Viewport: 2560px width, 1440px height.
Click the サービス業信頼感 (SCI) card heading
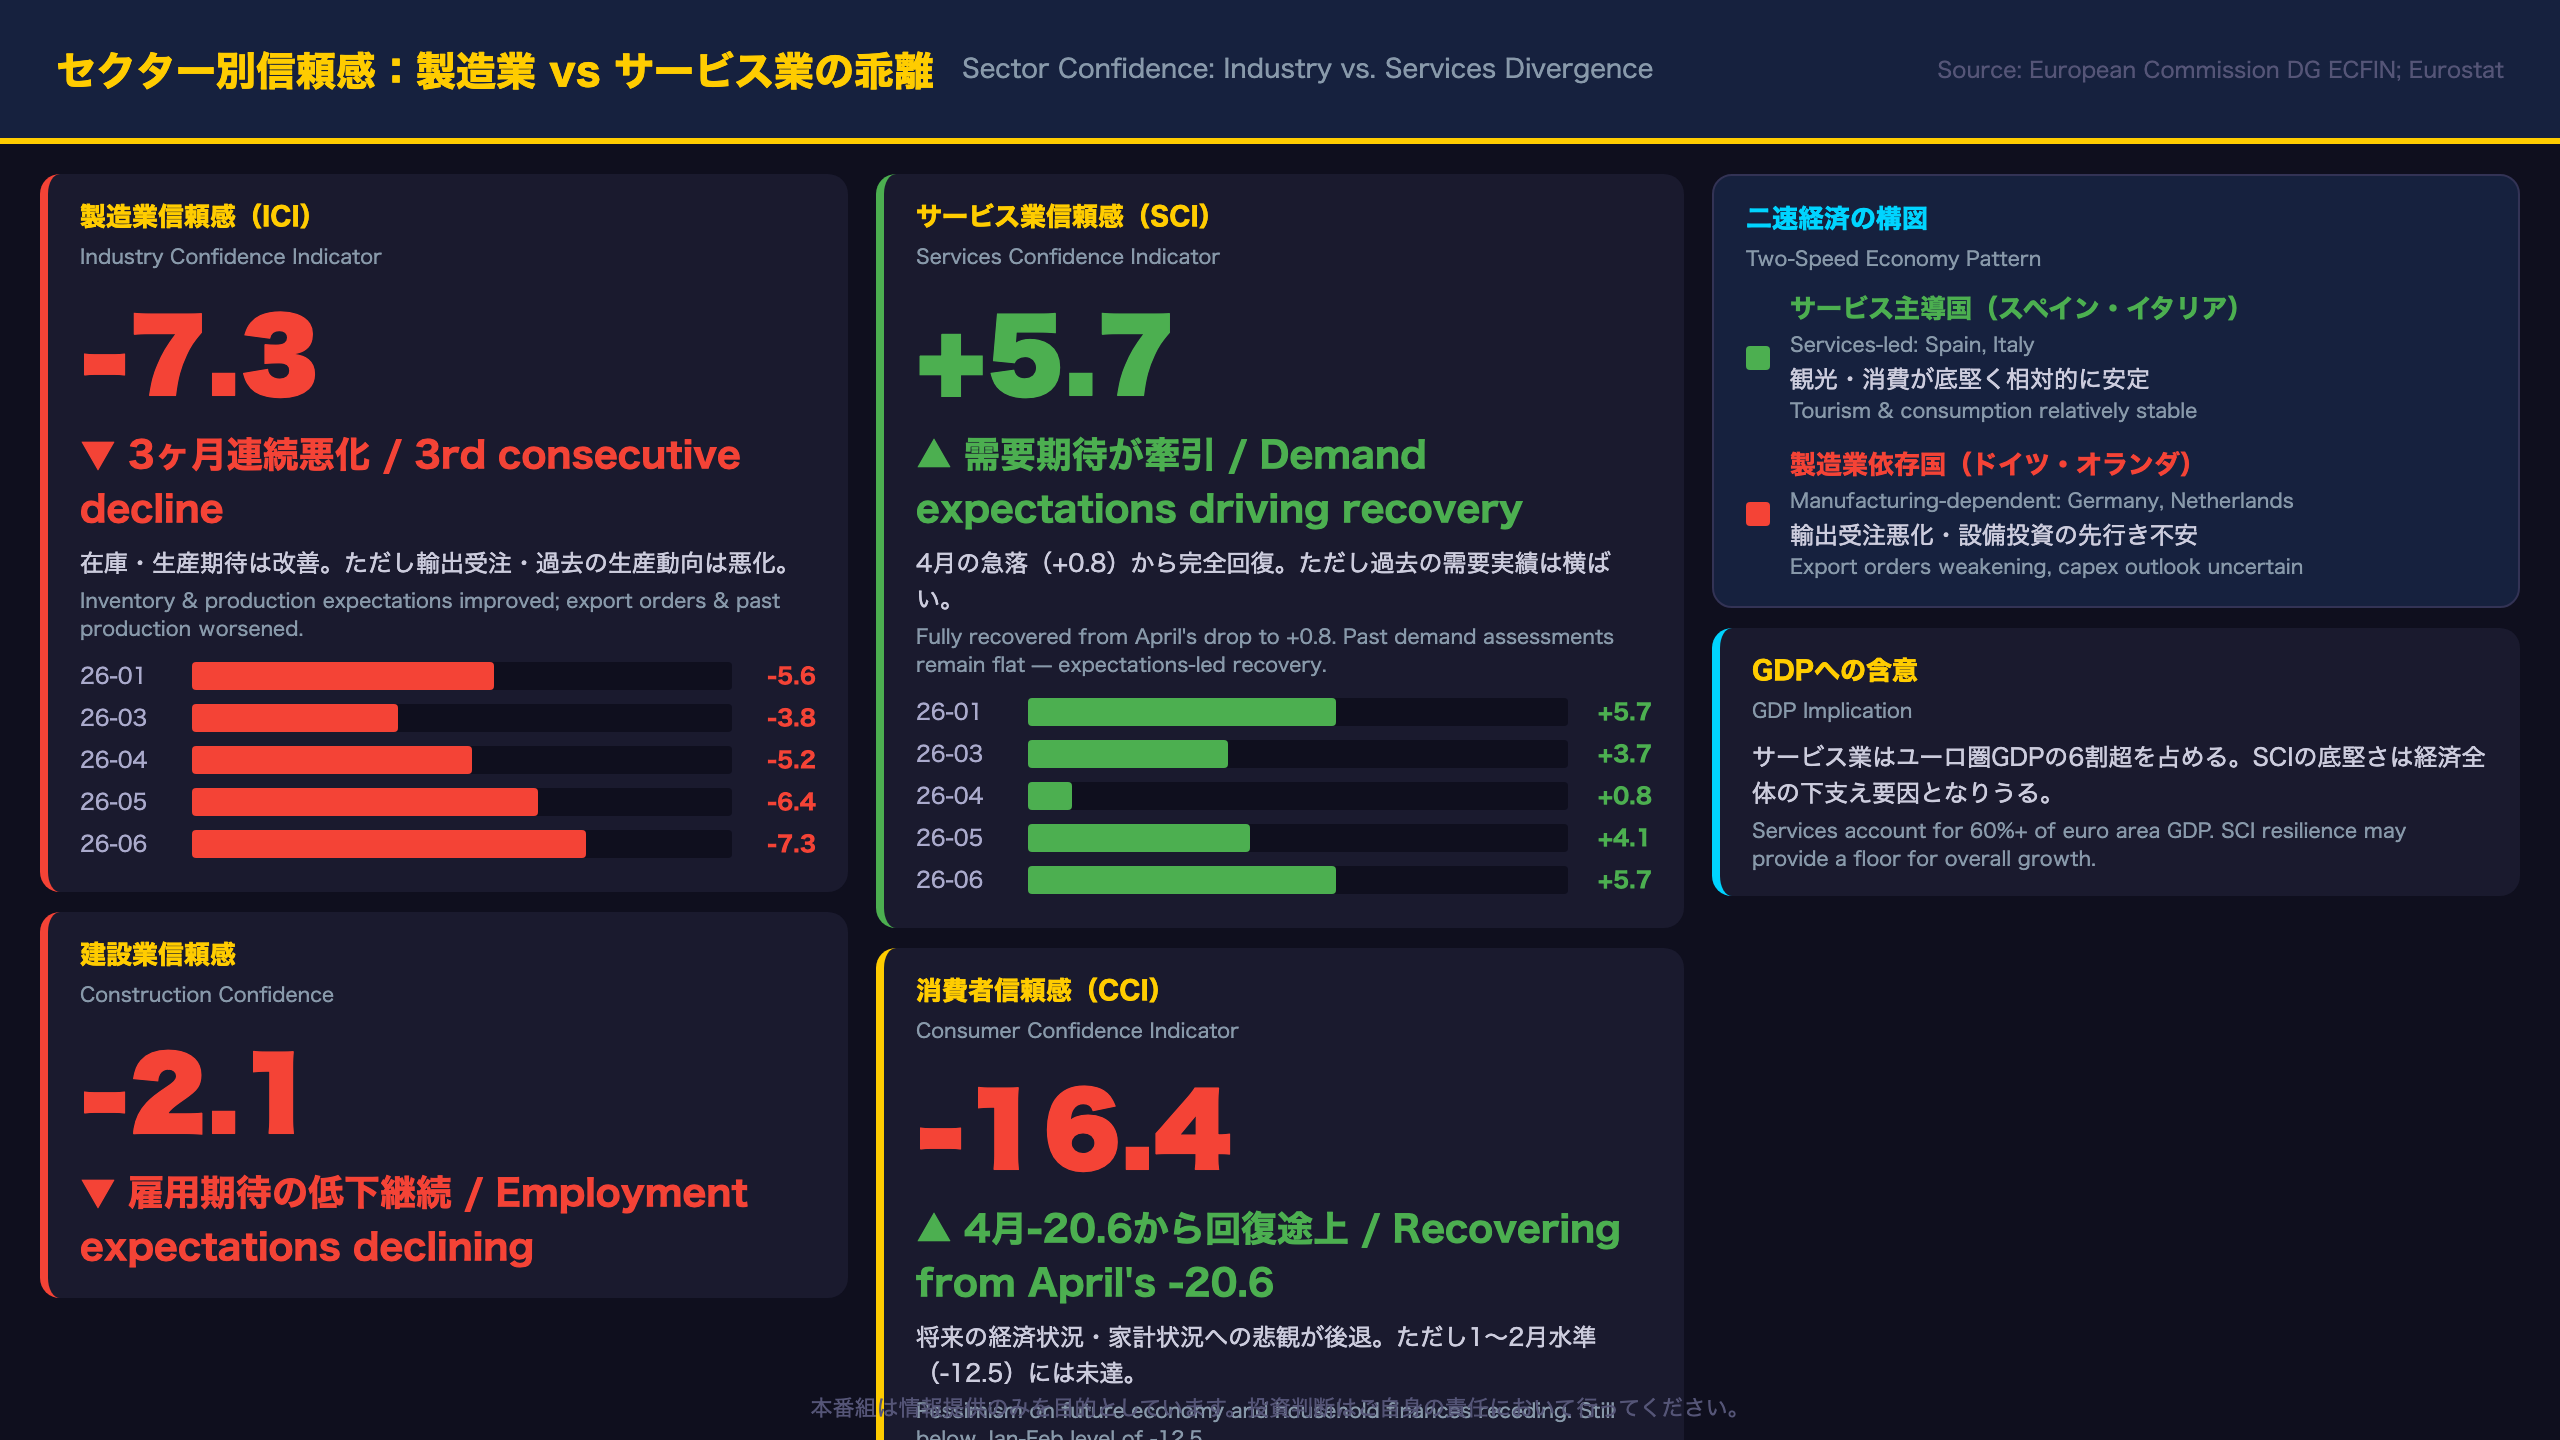point(1063,216)
